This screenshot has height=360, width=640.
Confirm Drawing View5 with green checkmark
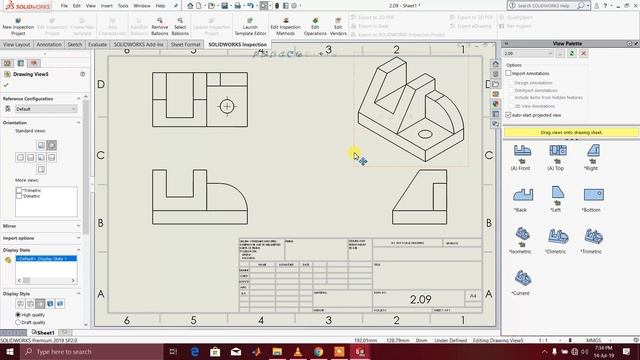point(6,85)
